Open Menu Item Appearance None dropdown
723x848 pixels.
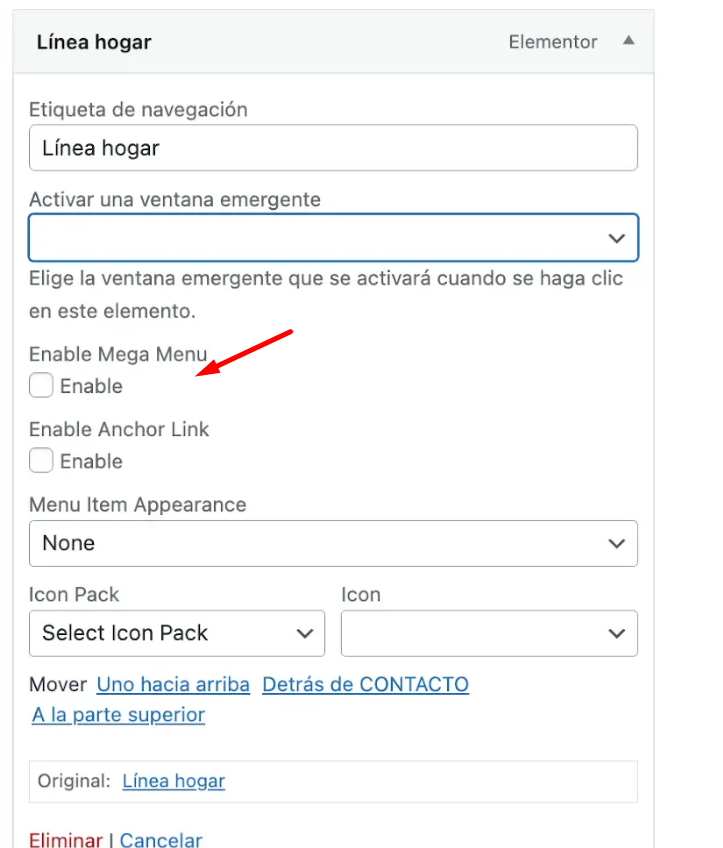point(333,544)
